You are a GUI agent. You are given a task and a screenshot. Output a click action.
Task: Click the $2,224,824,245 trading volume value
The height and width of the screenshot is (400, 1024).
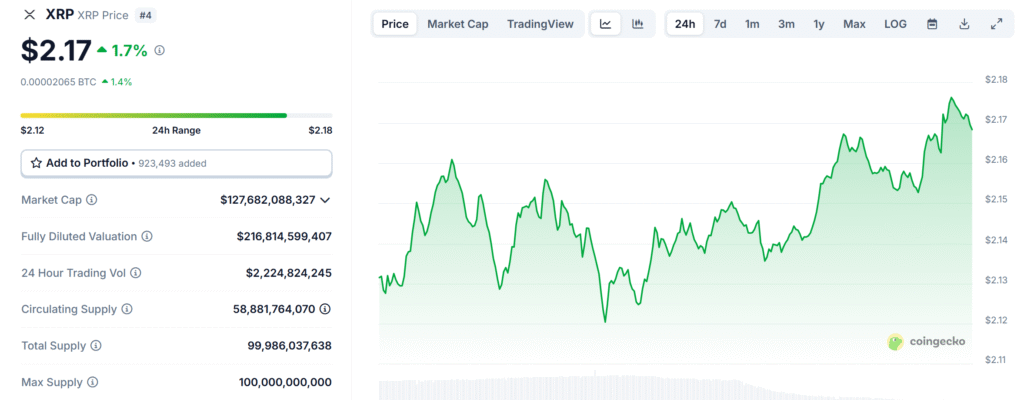click(289, 273)
